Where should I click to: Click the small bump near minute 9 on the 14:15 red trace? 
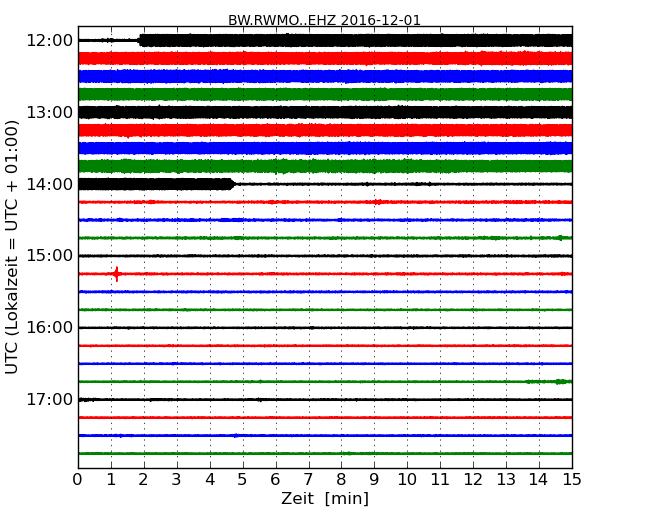[377, 202]
